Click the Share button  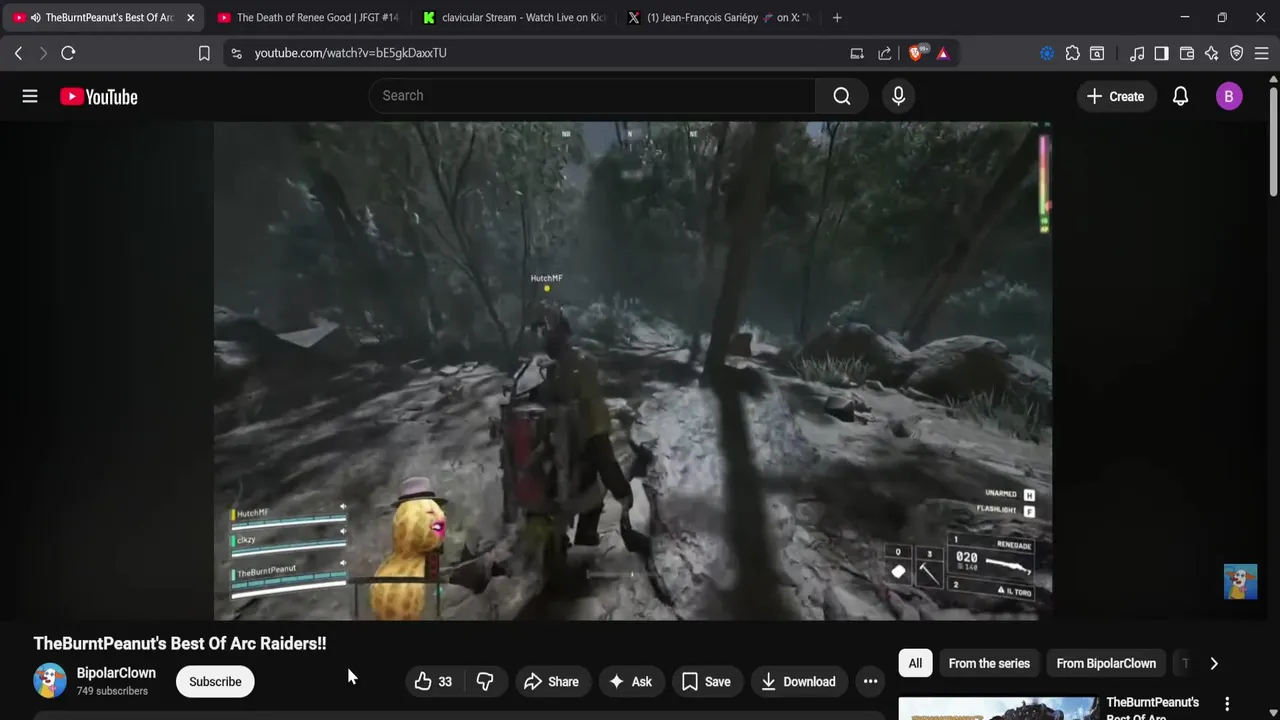pos(551,682)
